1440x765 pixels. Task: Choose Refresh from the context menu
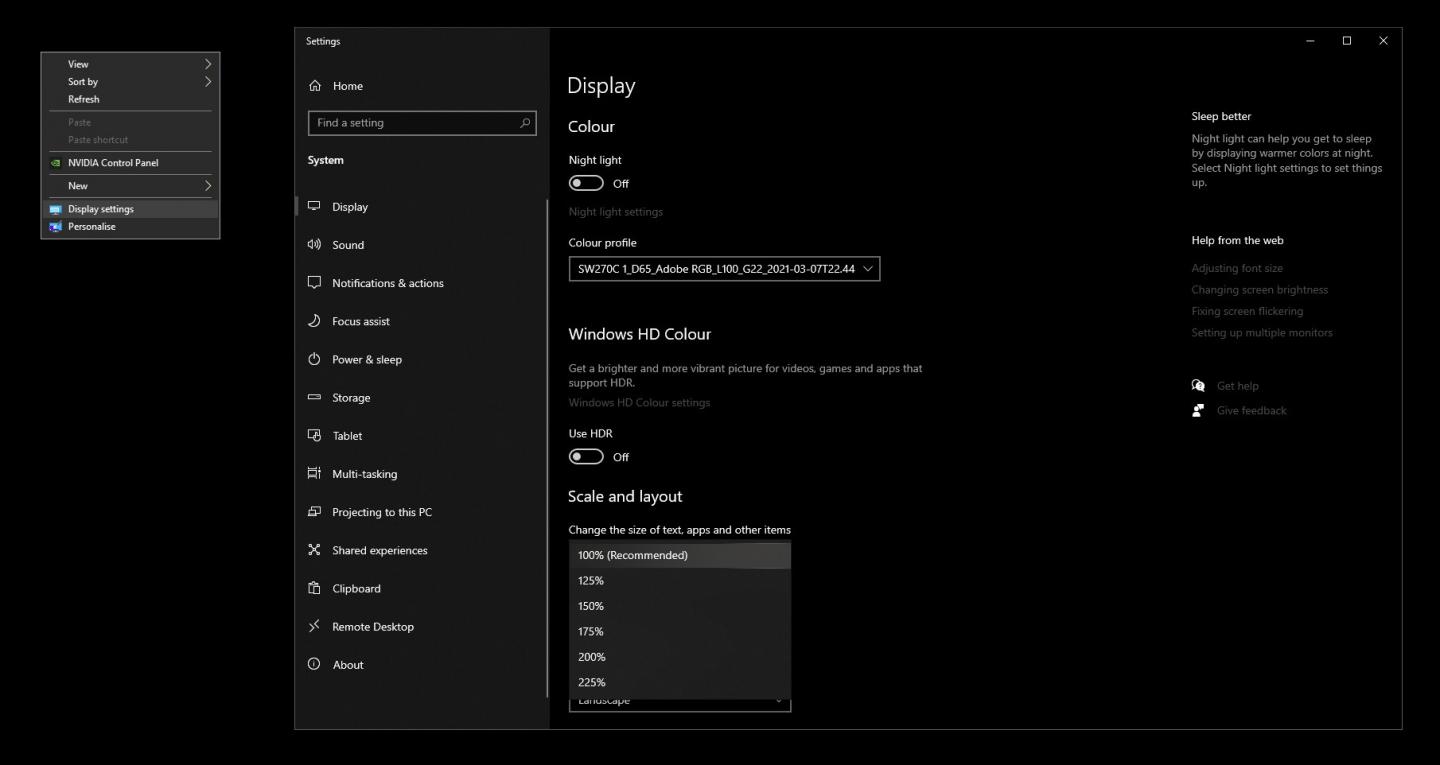[84, 99]
